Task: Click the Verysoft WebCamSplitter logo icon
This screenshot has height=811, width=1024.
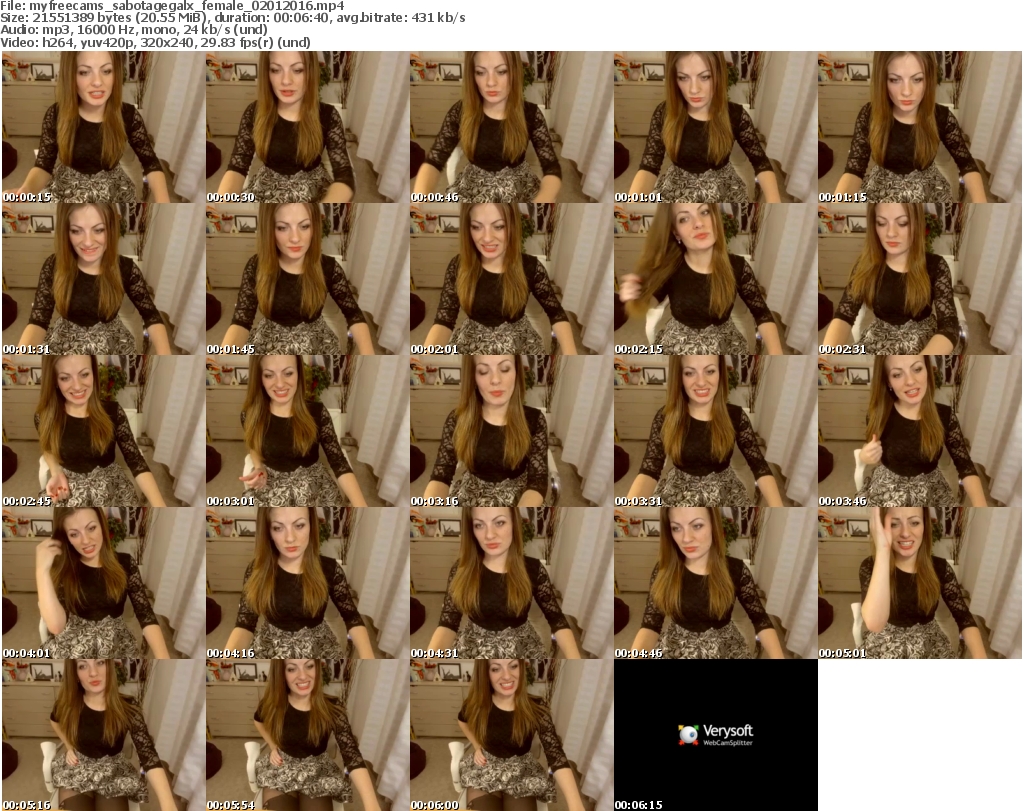Action: [x=688, y=735]
